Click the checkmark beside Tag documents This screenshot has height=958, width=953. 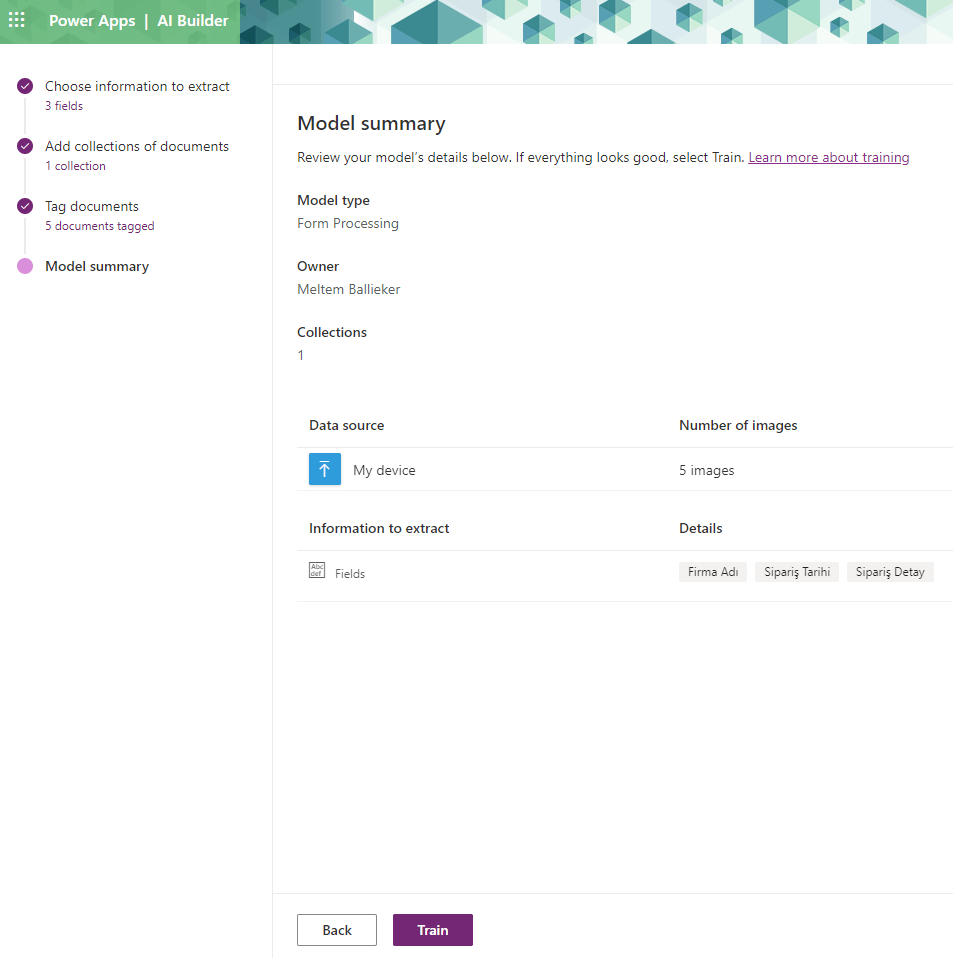click(x=25, y=207)
